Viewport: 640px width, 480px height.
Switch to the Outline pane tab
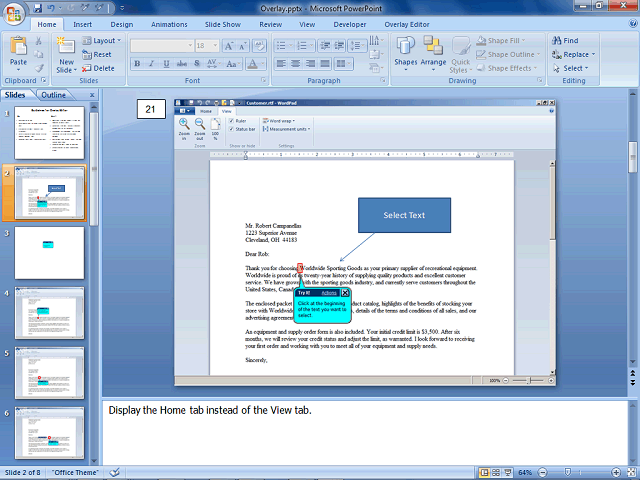click(53, 95)
